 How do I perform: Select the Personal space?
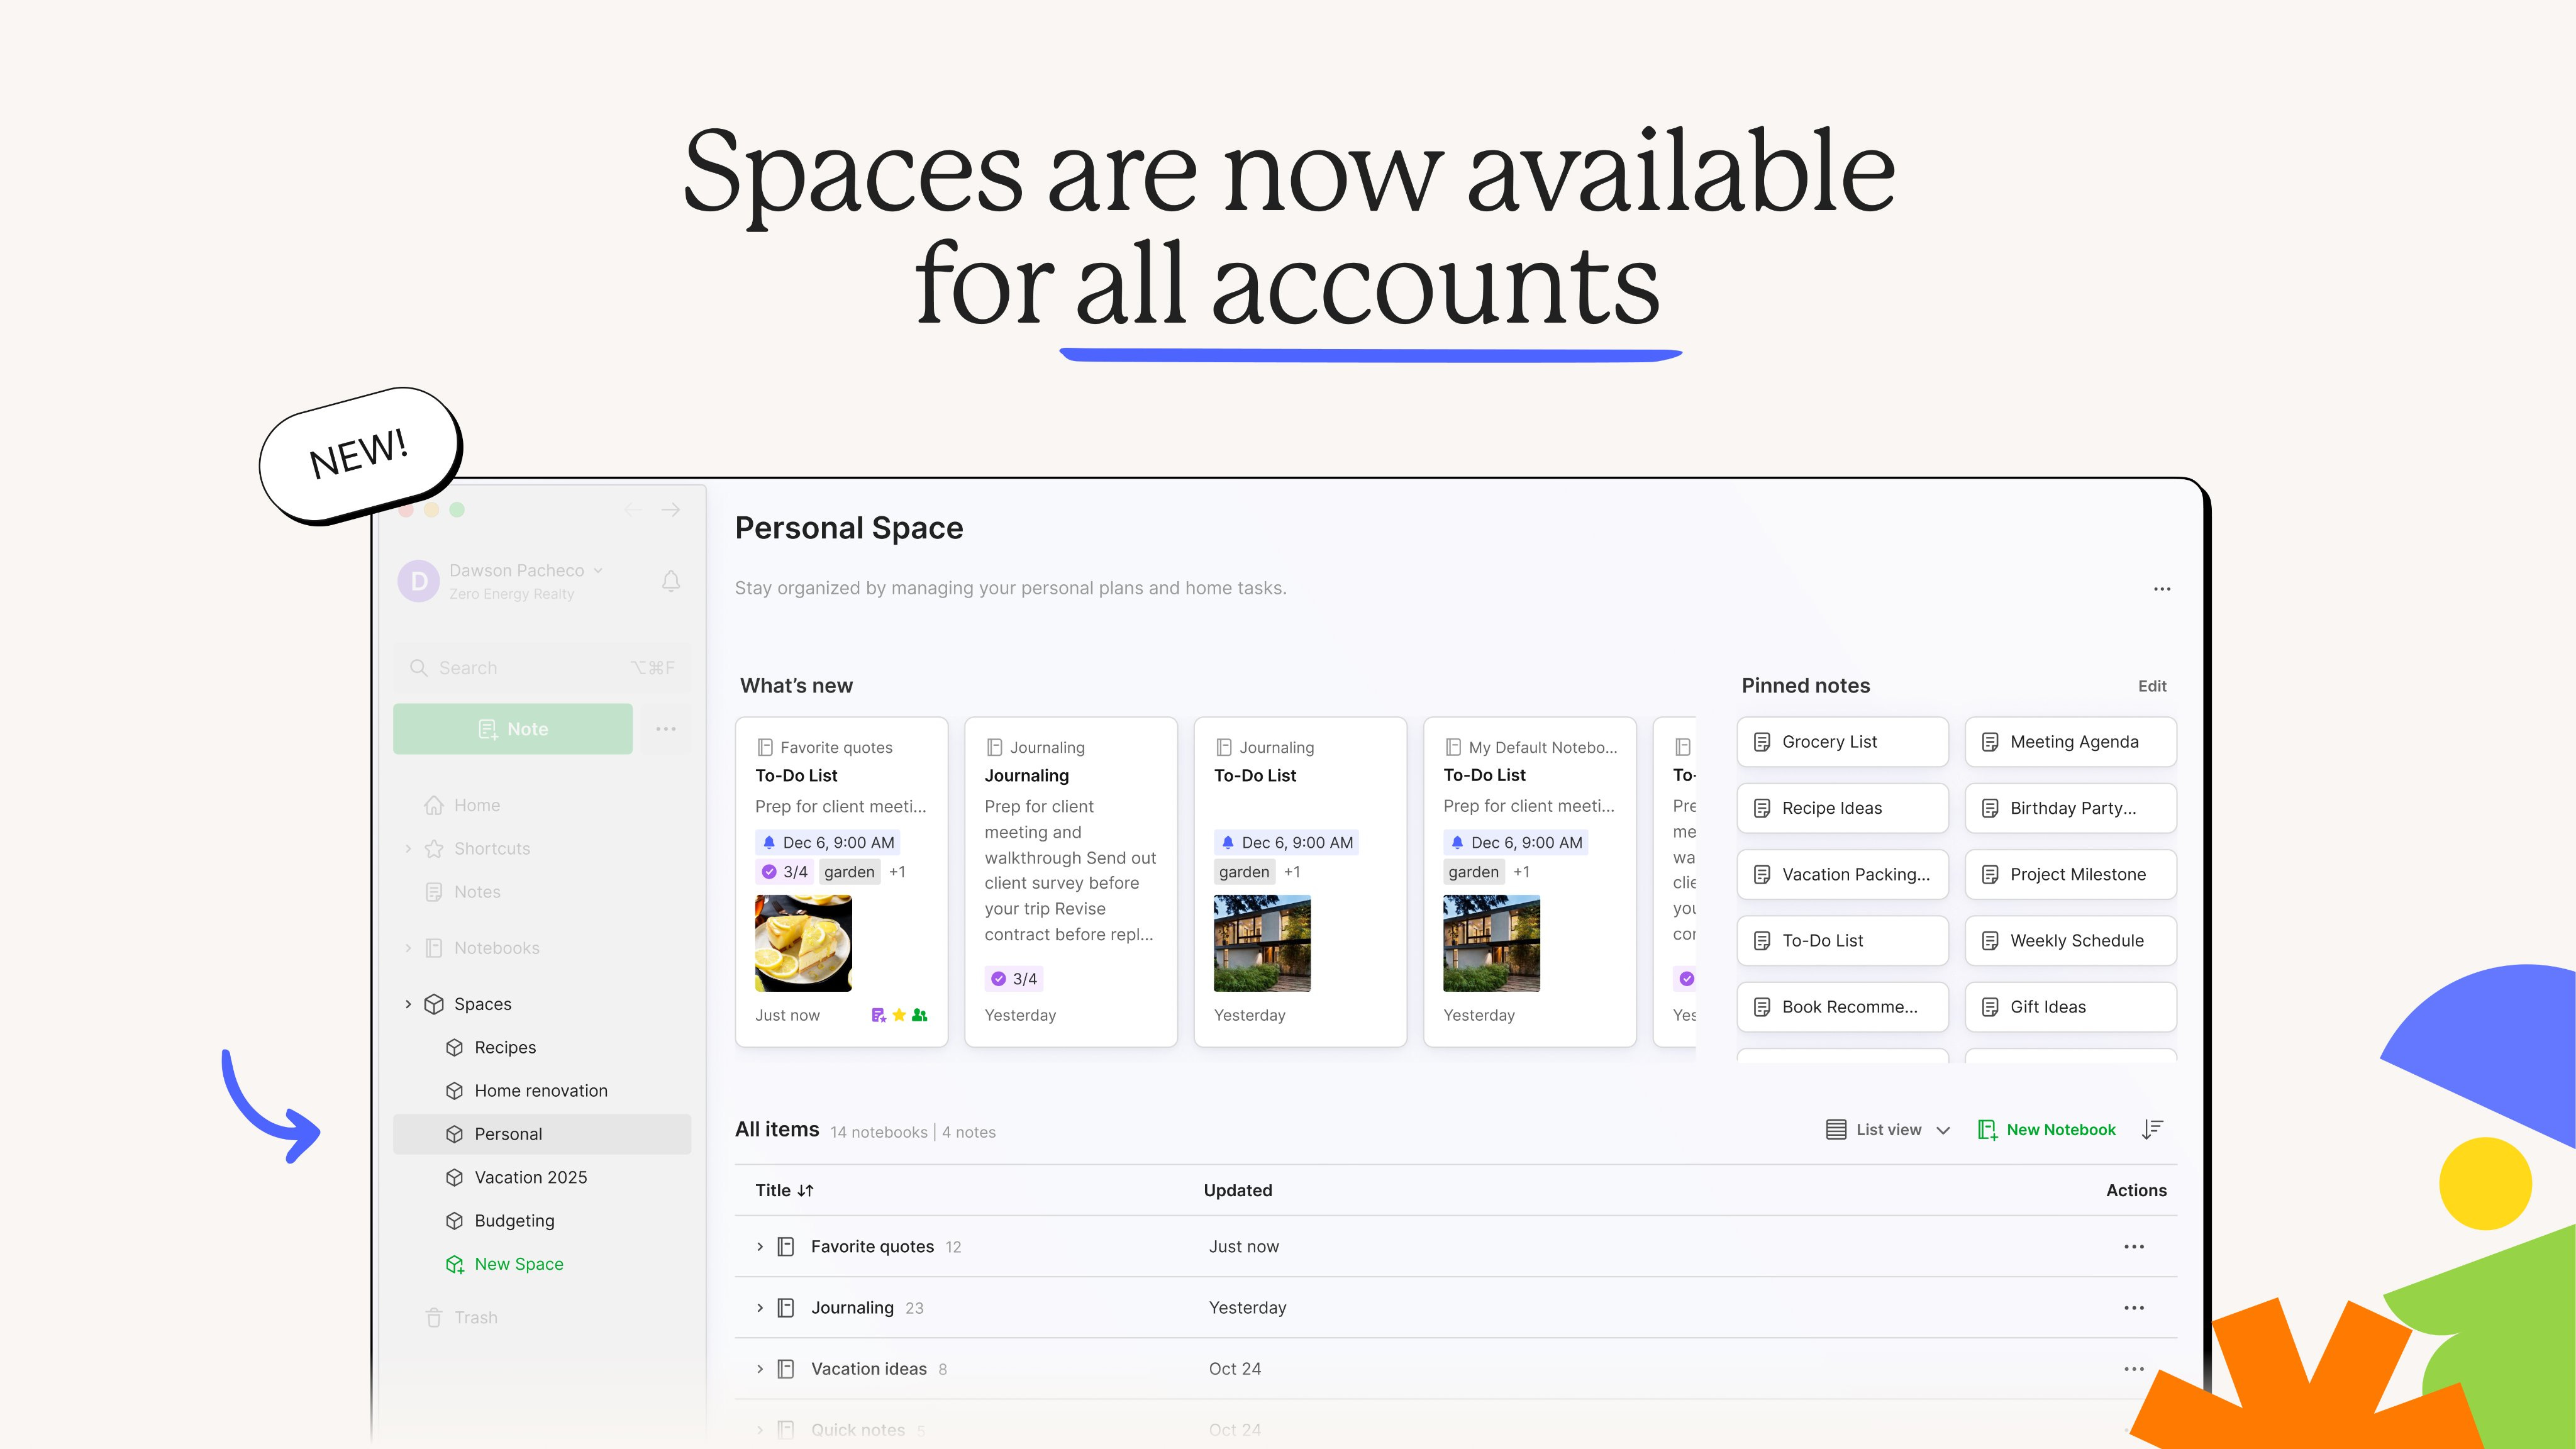click(542, 1134)
